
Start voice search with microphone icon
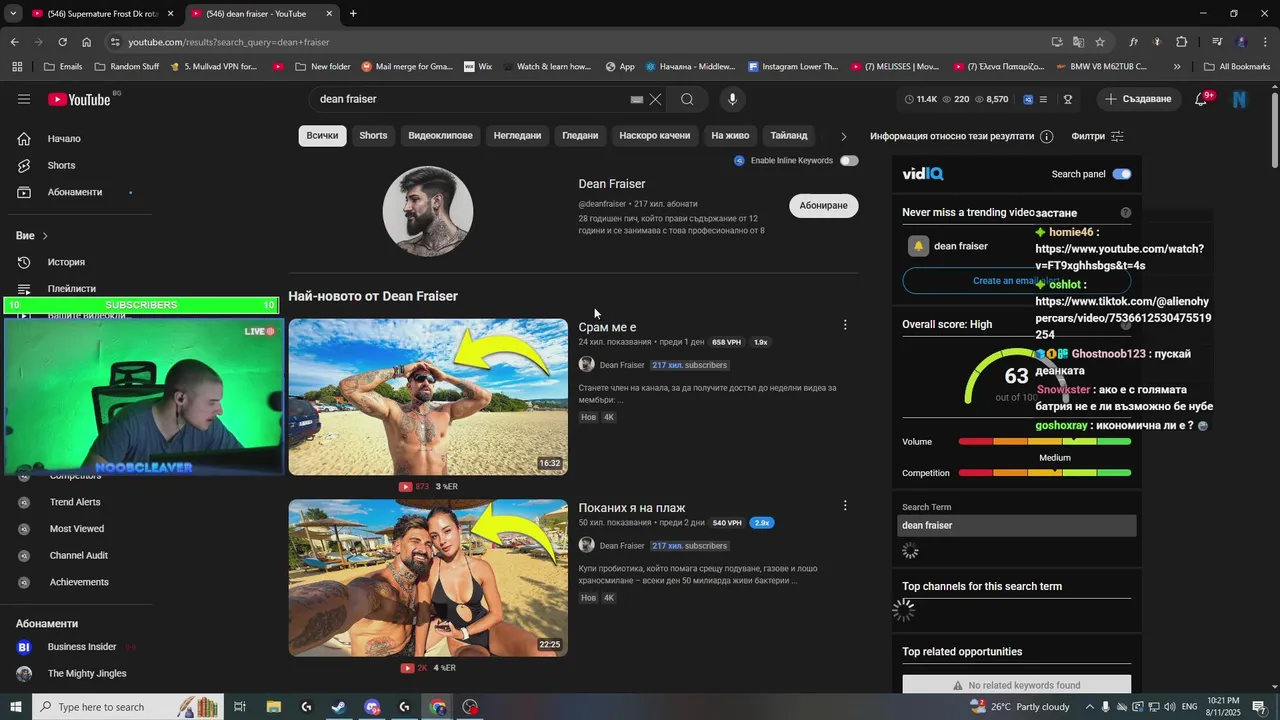pyautogui.click(x=732, y=99)
